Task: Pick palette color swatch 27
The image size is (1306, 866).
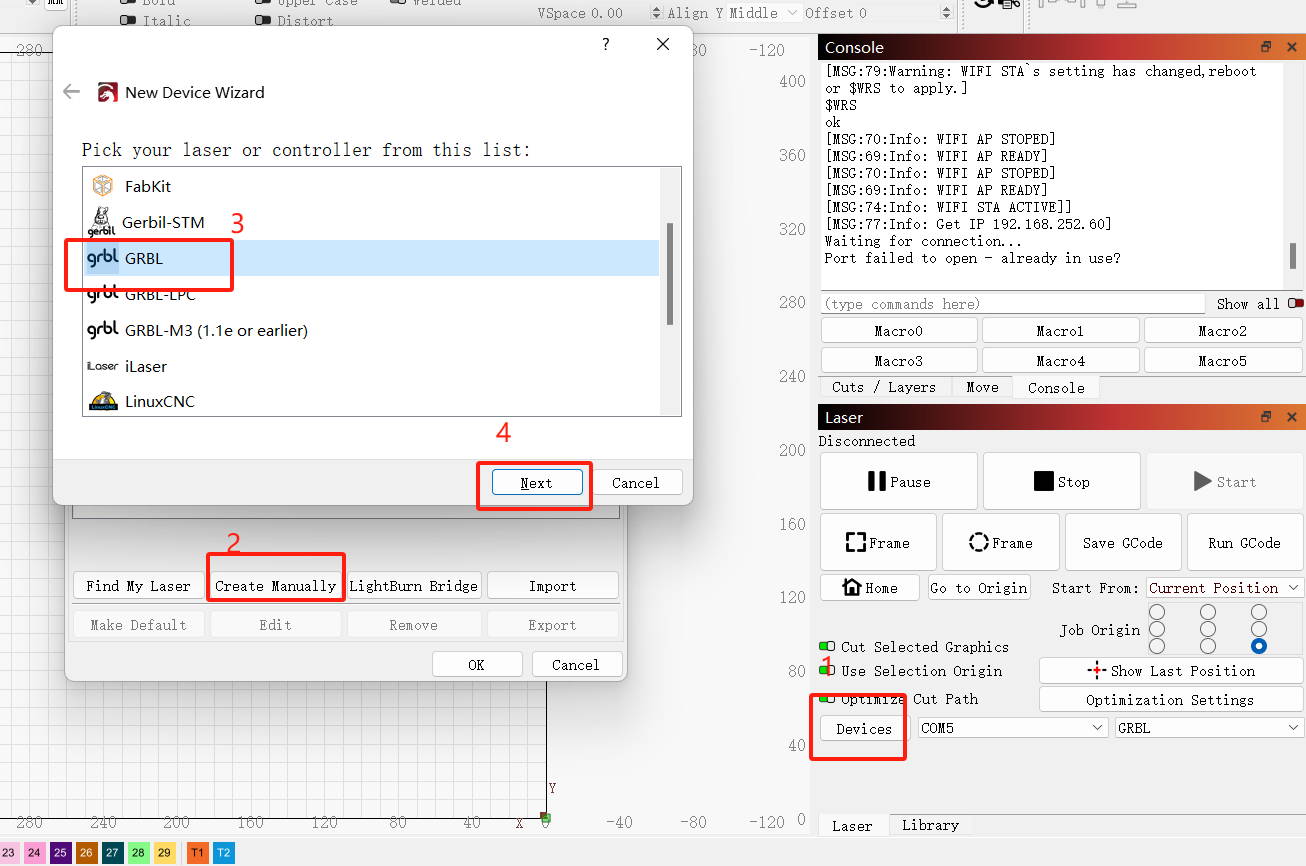Action: (x=112, y=853)
